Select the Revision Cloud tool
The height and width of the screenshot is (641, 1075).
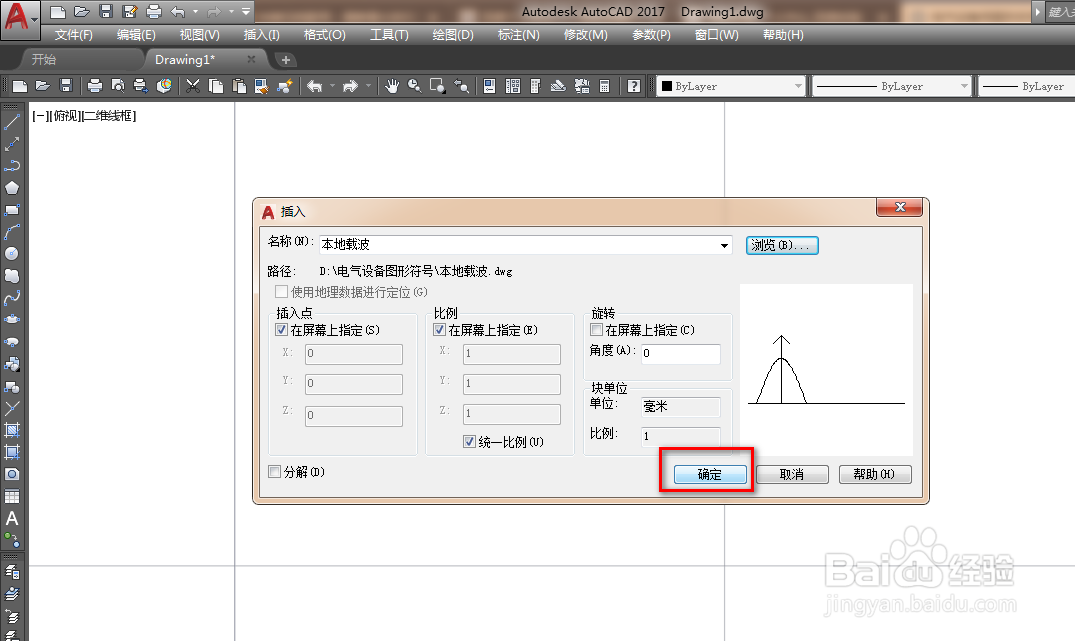(12, 276)
